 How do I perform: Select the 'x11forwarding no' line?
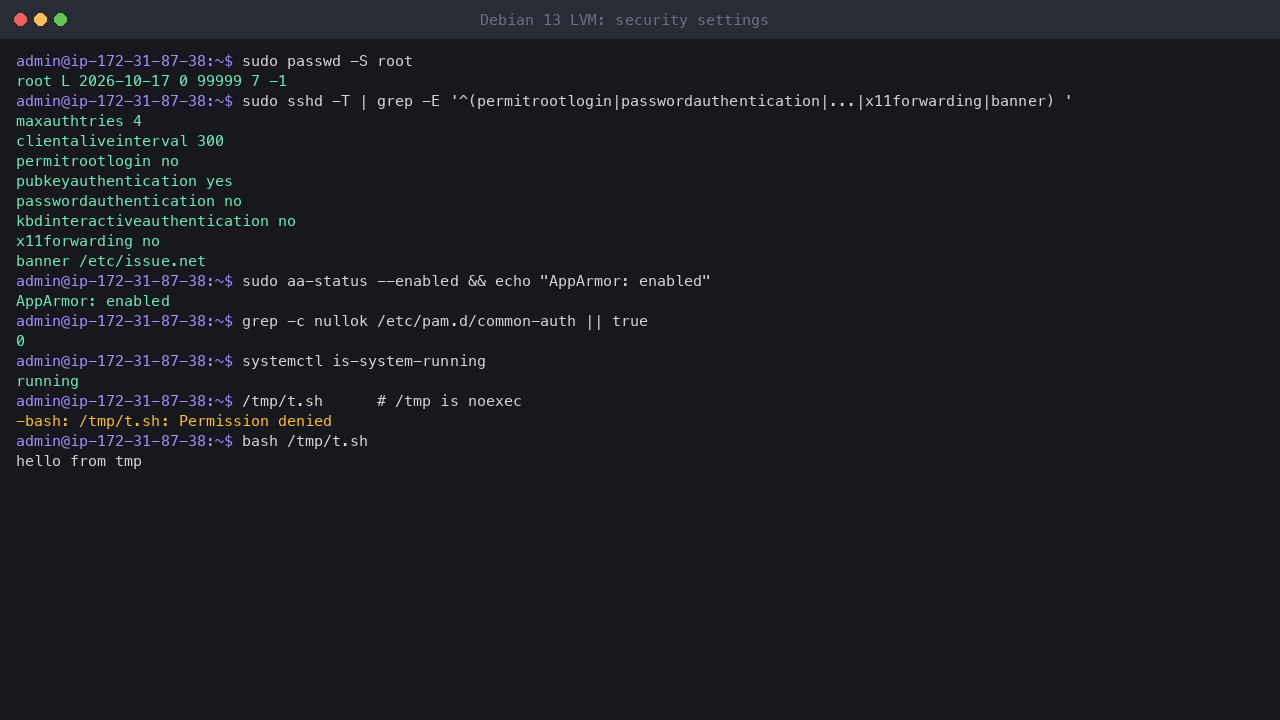point(88,241)
